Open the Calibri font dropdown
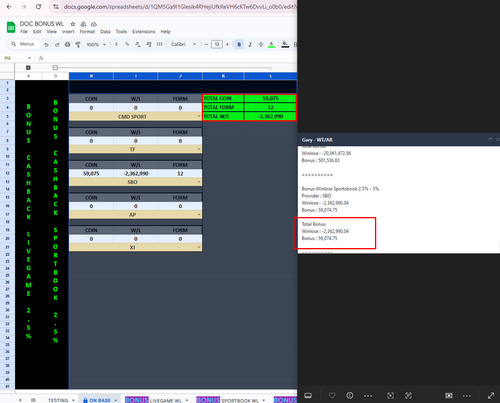Image resolution: width=500 pixels, height=403 pixels. [x=183, y=44]
